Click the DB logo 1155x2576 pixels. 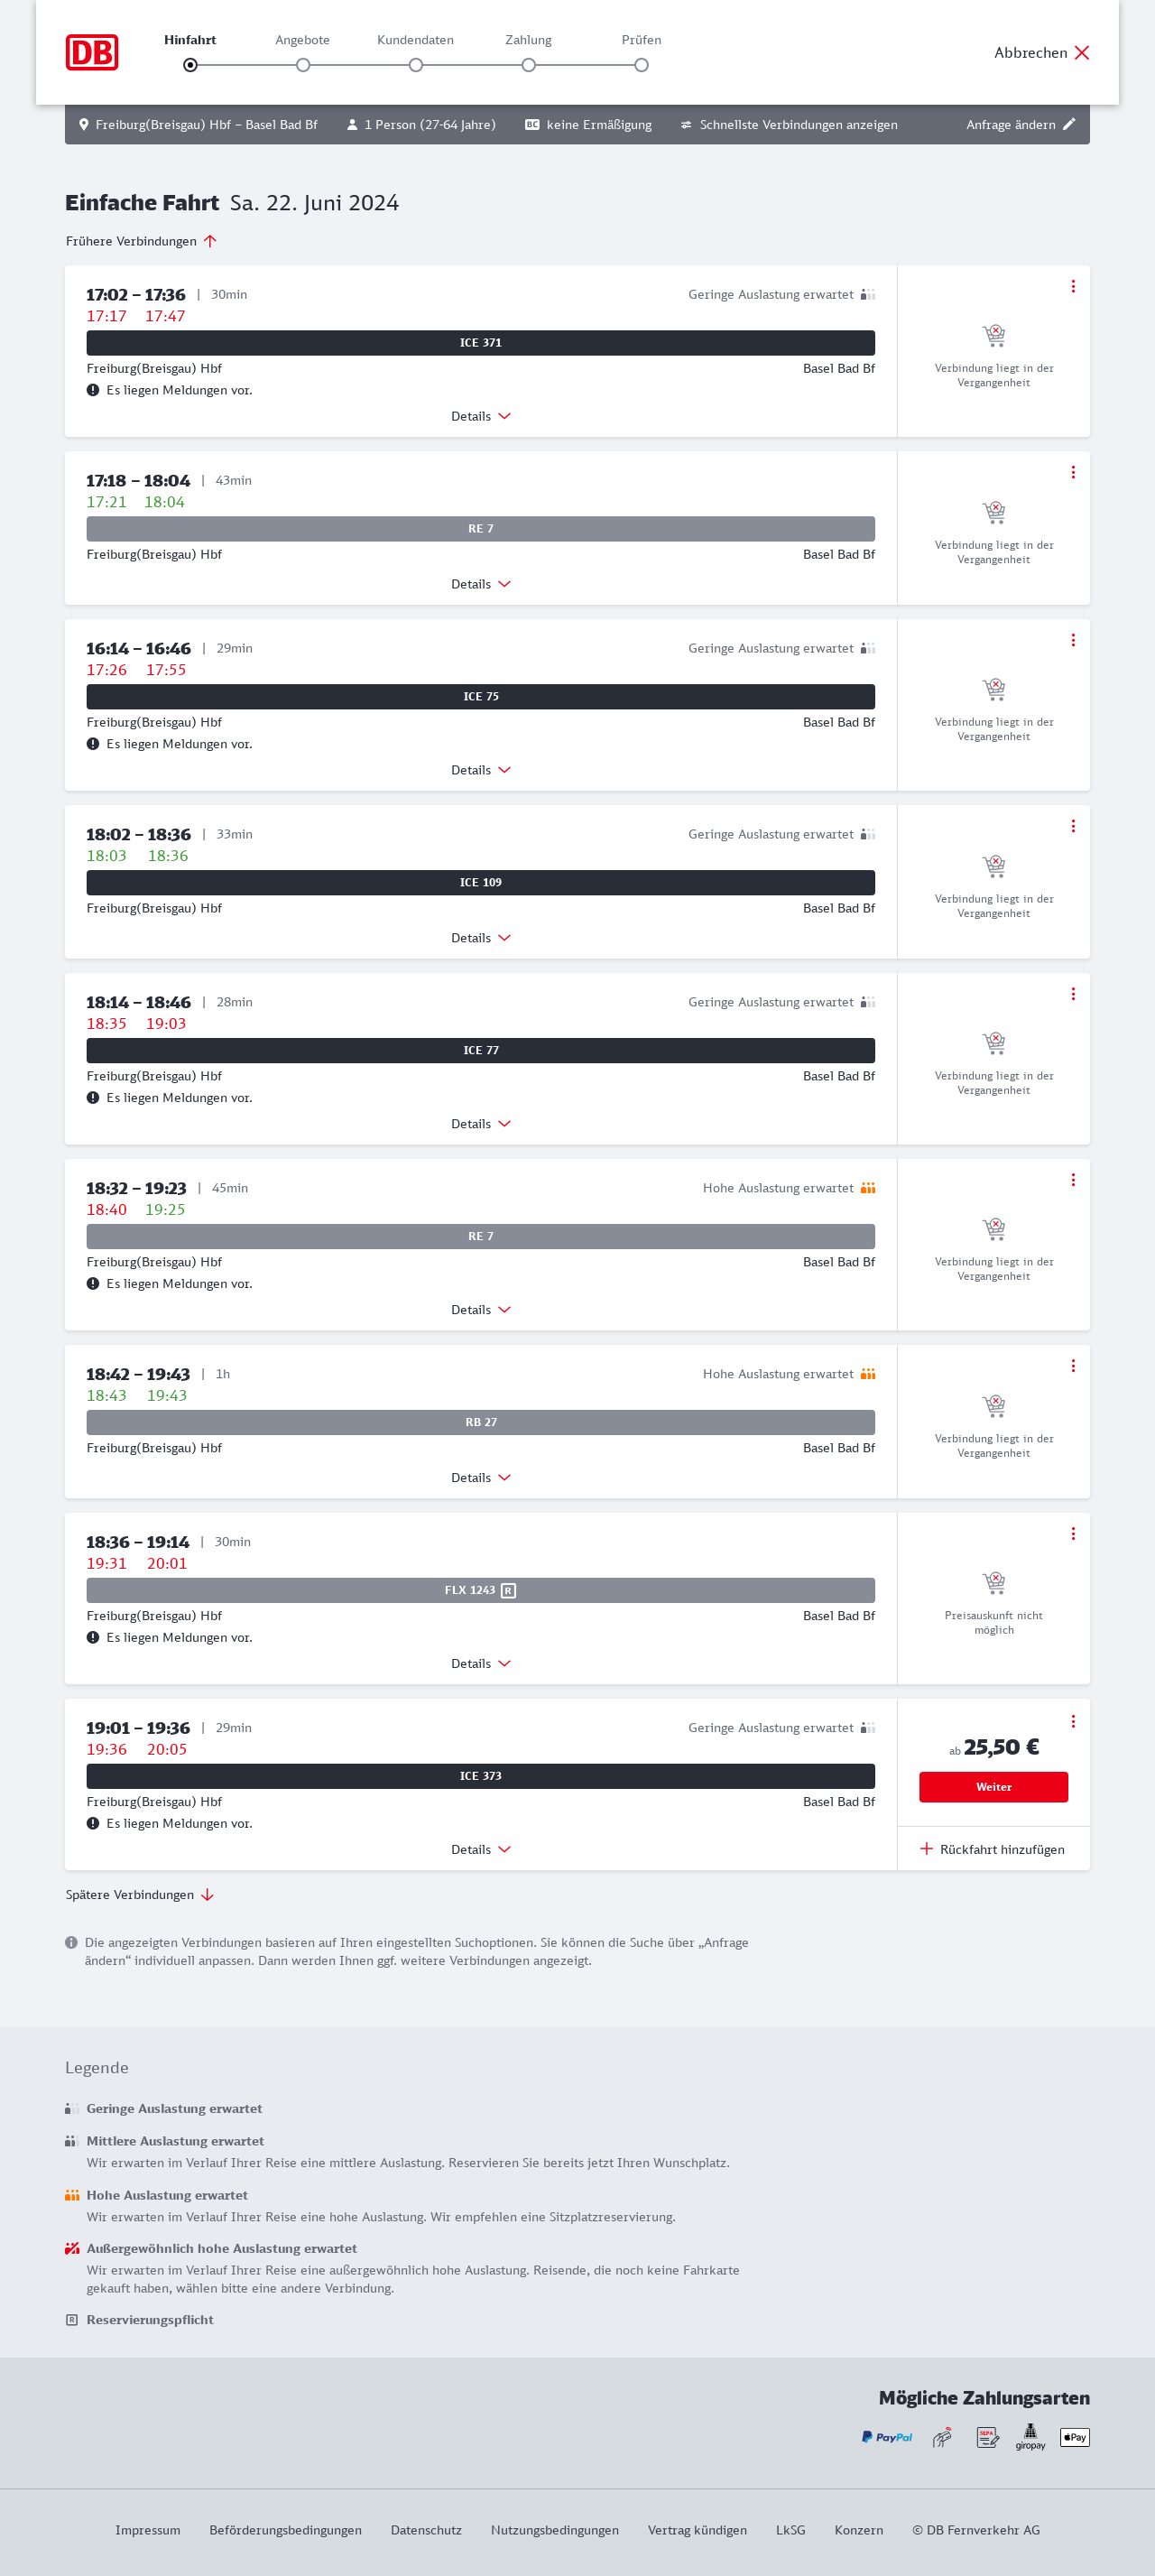click(x=92, y=53)
